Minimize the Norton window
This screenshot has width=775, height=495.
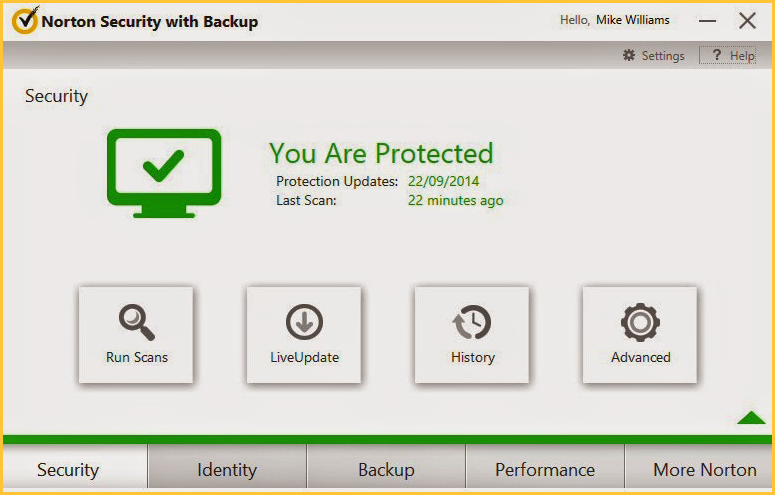(707, 21)
